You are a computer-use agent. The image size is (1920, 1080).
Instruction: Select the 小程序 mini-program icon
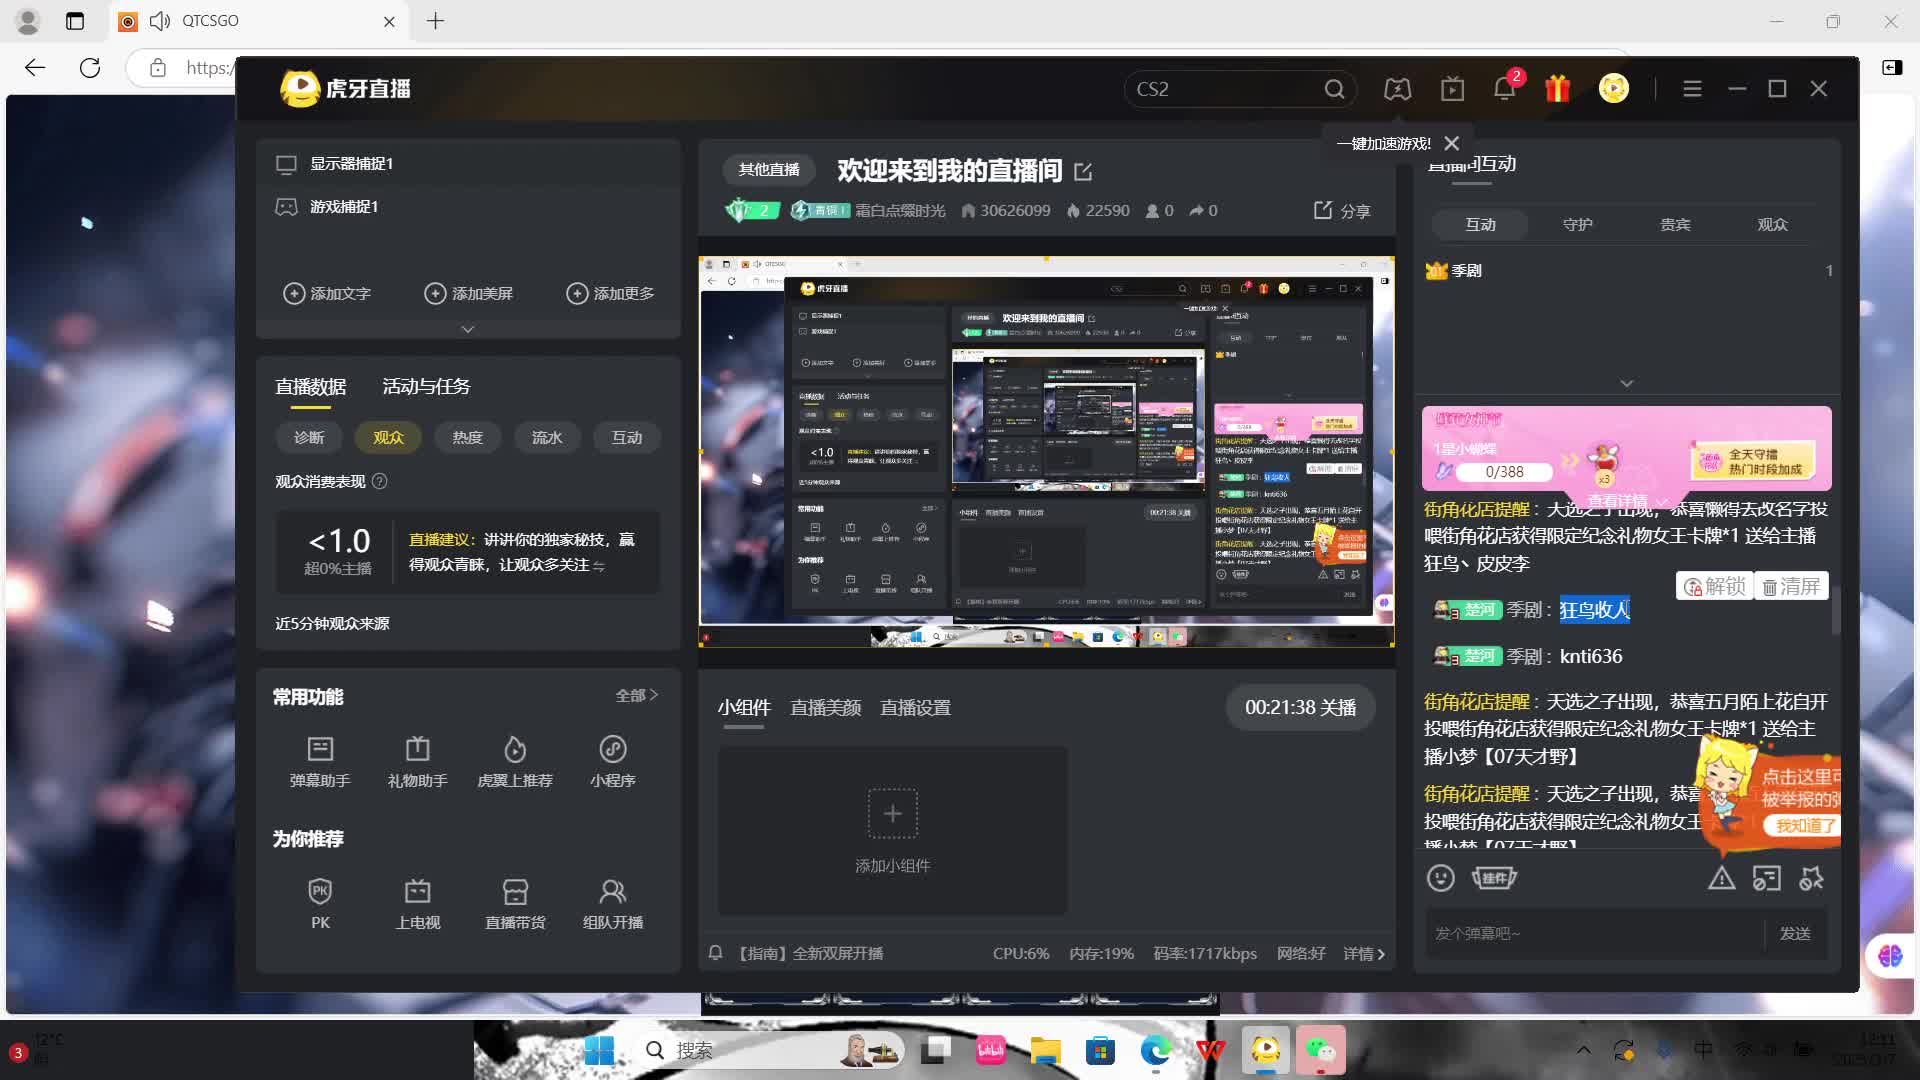[x=612, y=762]
